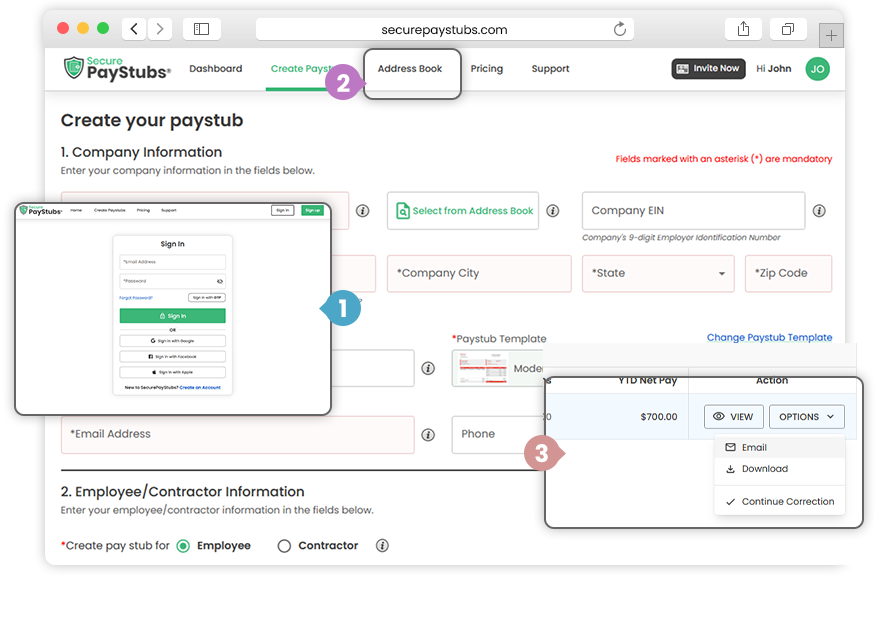Reload the page with the refresh icon

pos(620,29)
